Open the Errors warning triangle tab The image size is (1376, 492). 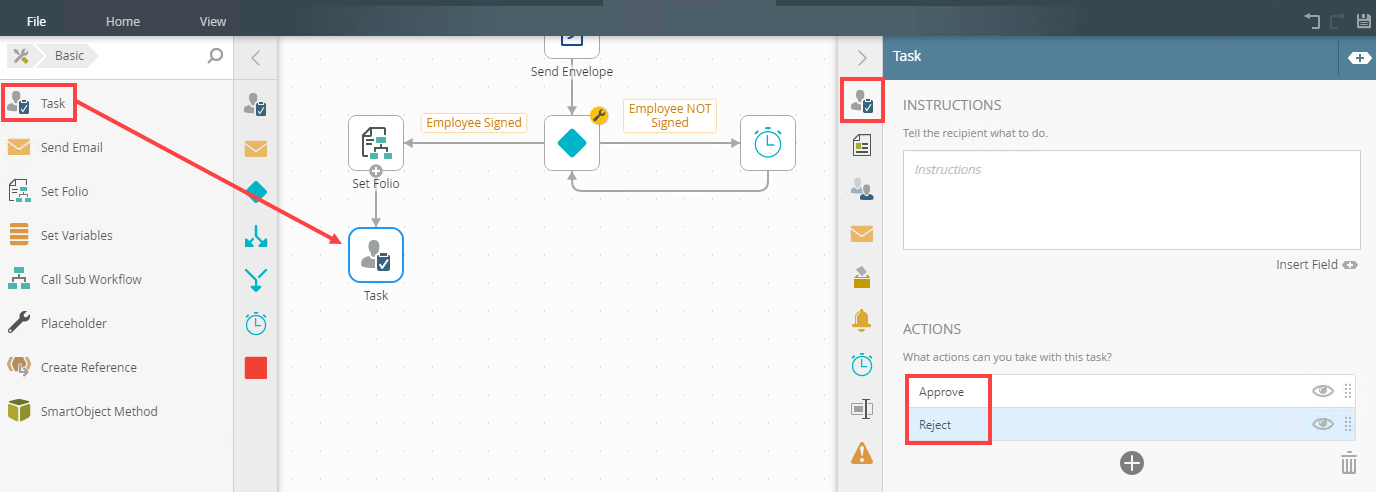tap(861, 453)
